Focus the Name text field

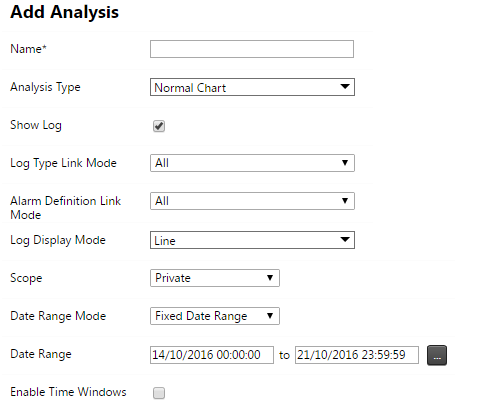point(252,49)
